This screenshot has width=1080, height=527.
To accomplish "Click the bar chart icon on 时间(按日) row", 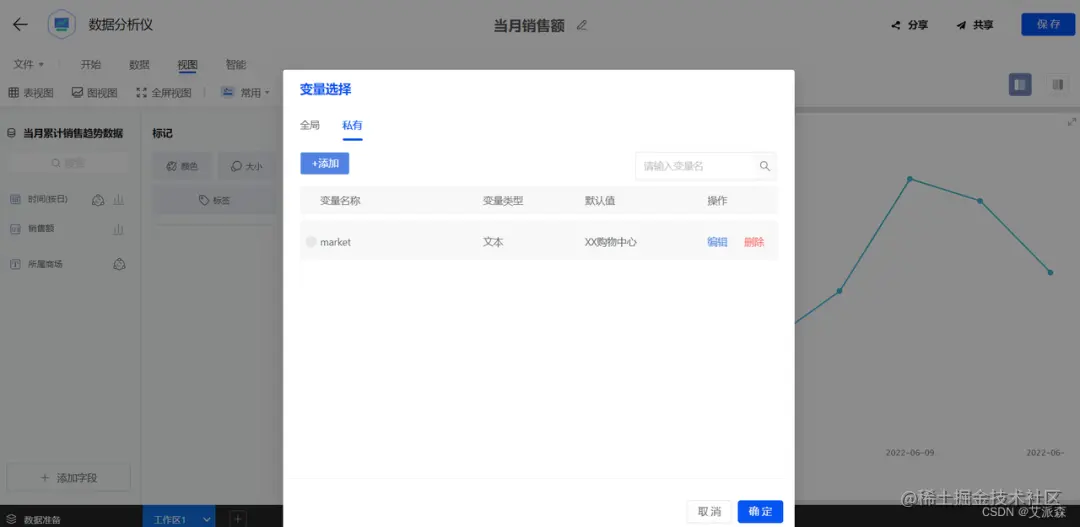I will pos(118,200).
